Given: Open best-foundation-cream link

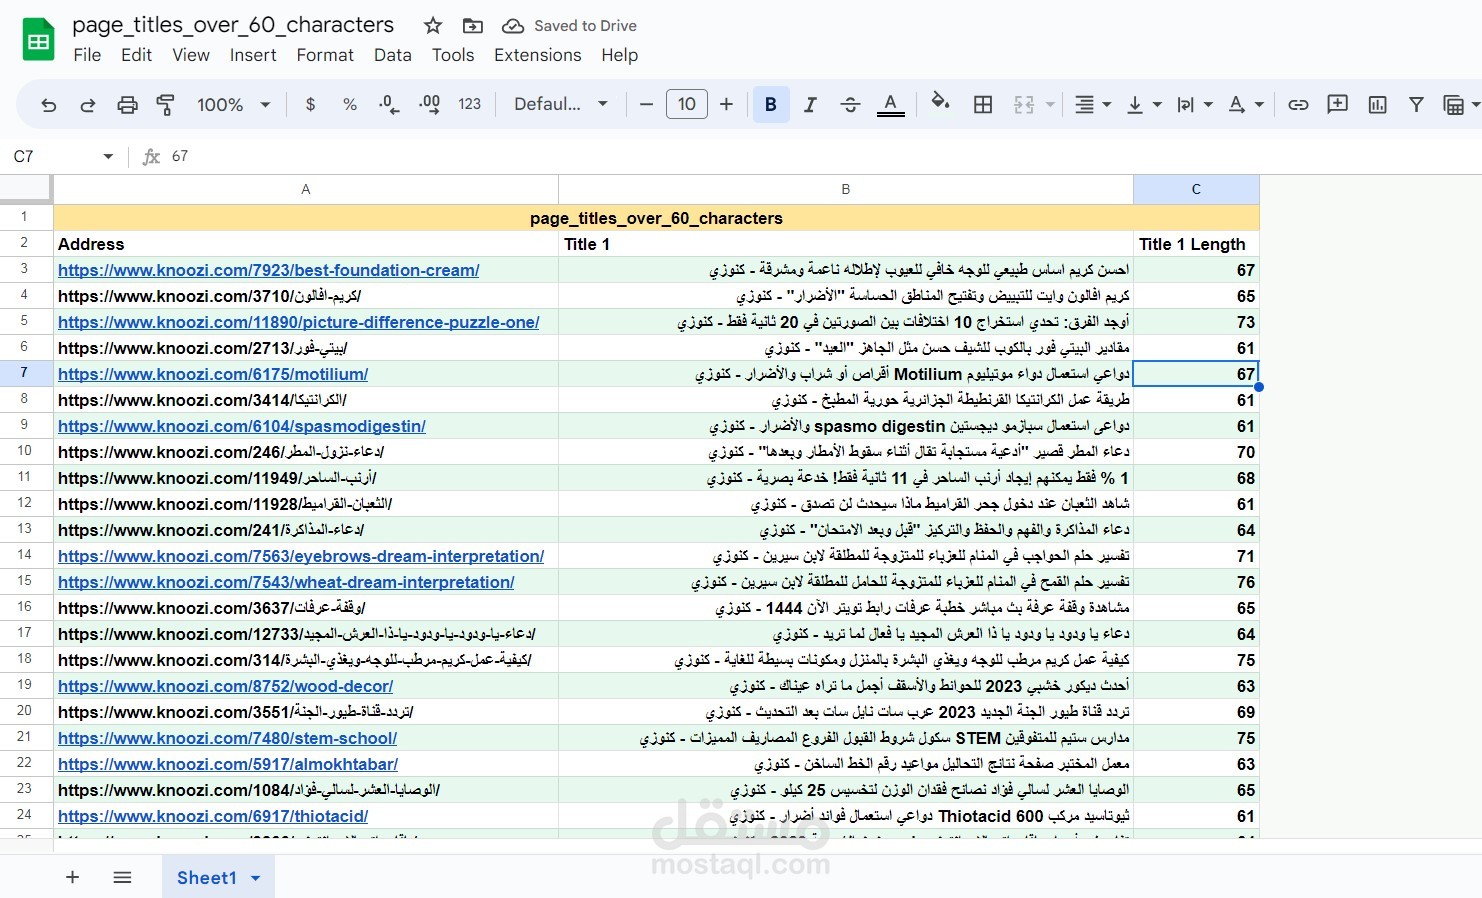Looking at the screenshot, I should [x=269, y=270].
